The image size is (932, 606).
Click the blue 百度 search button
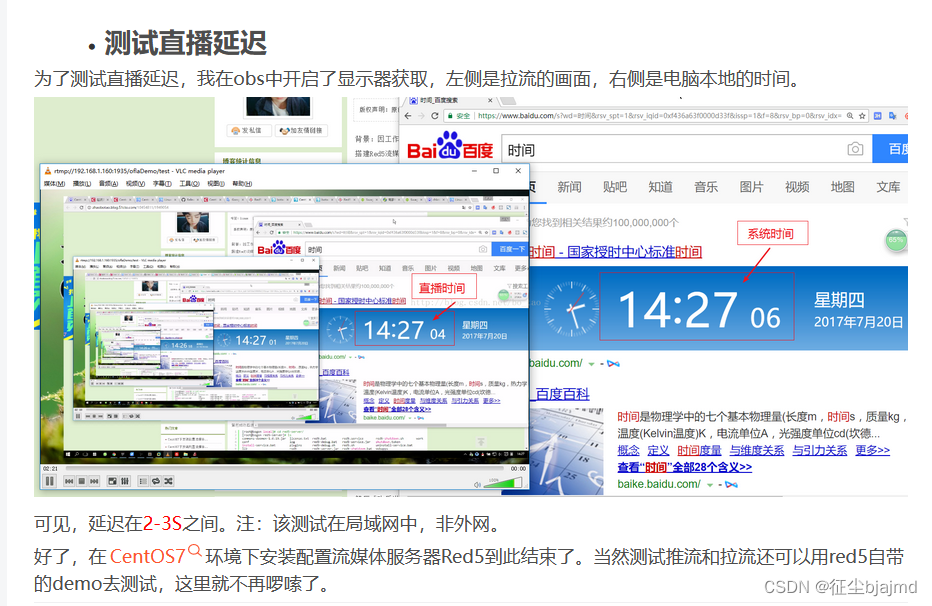pyautogui.click(x=890, y=149)
